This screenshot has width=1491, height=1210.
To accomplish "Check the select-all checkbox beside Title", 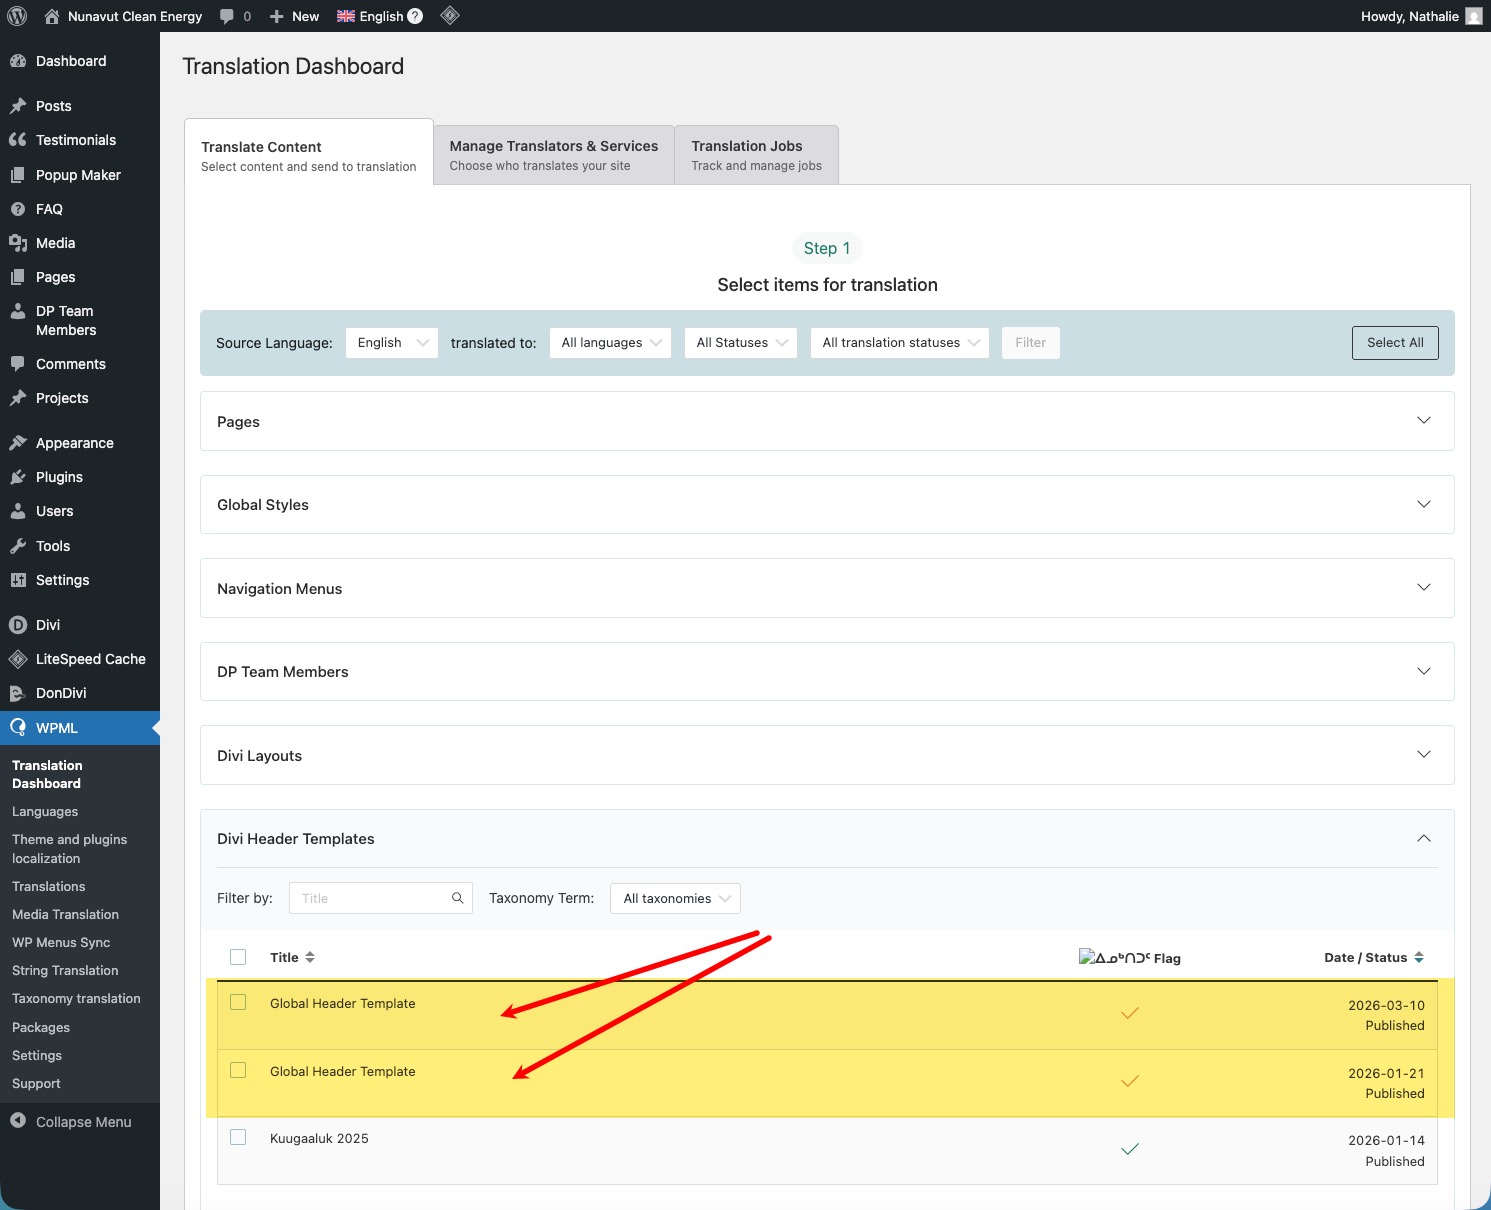I will [x=238, y=957].
